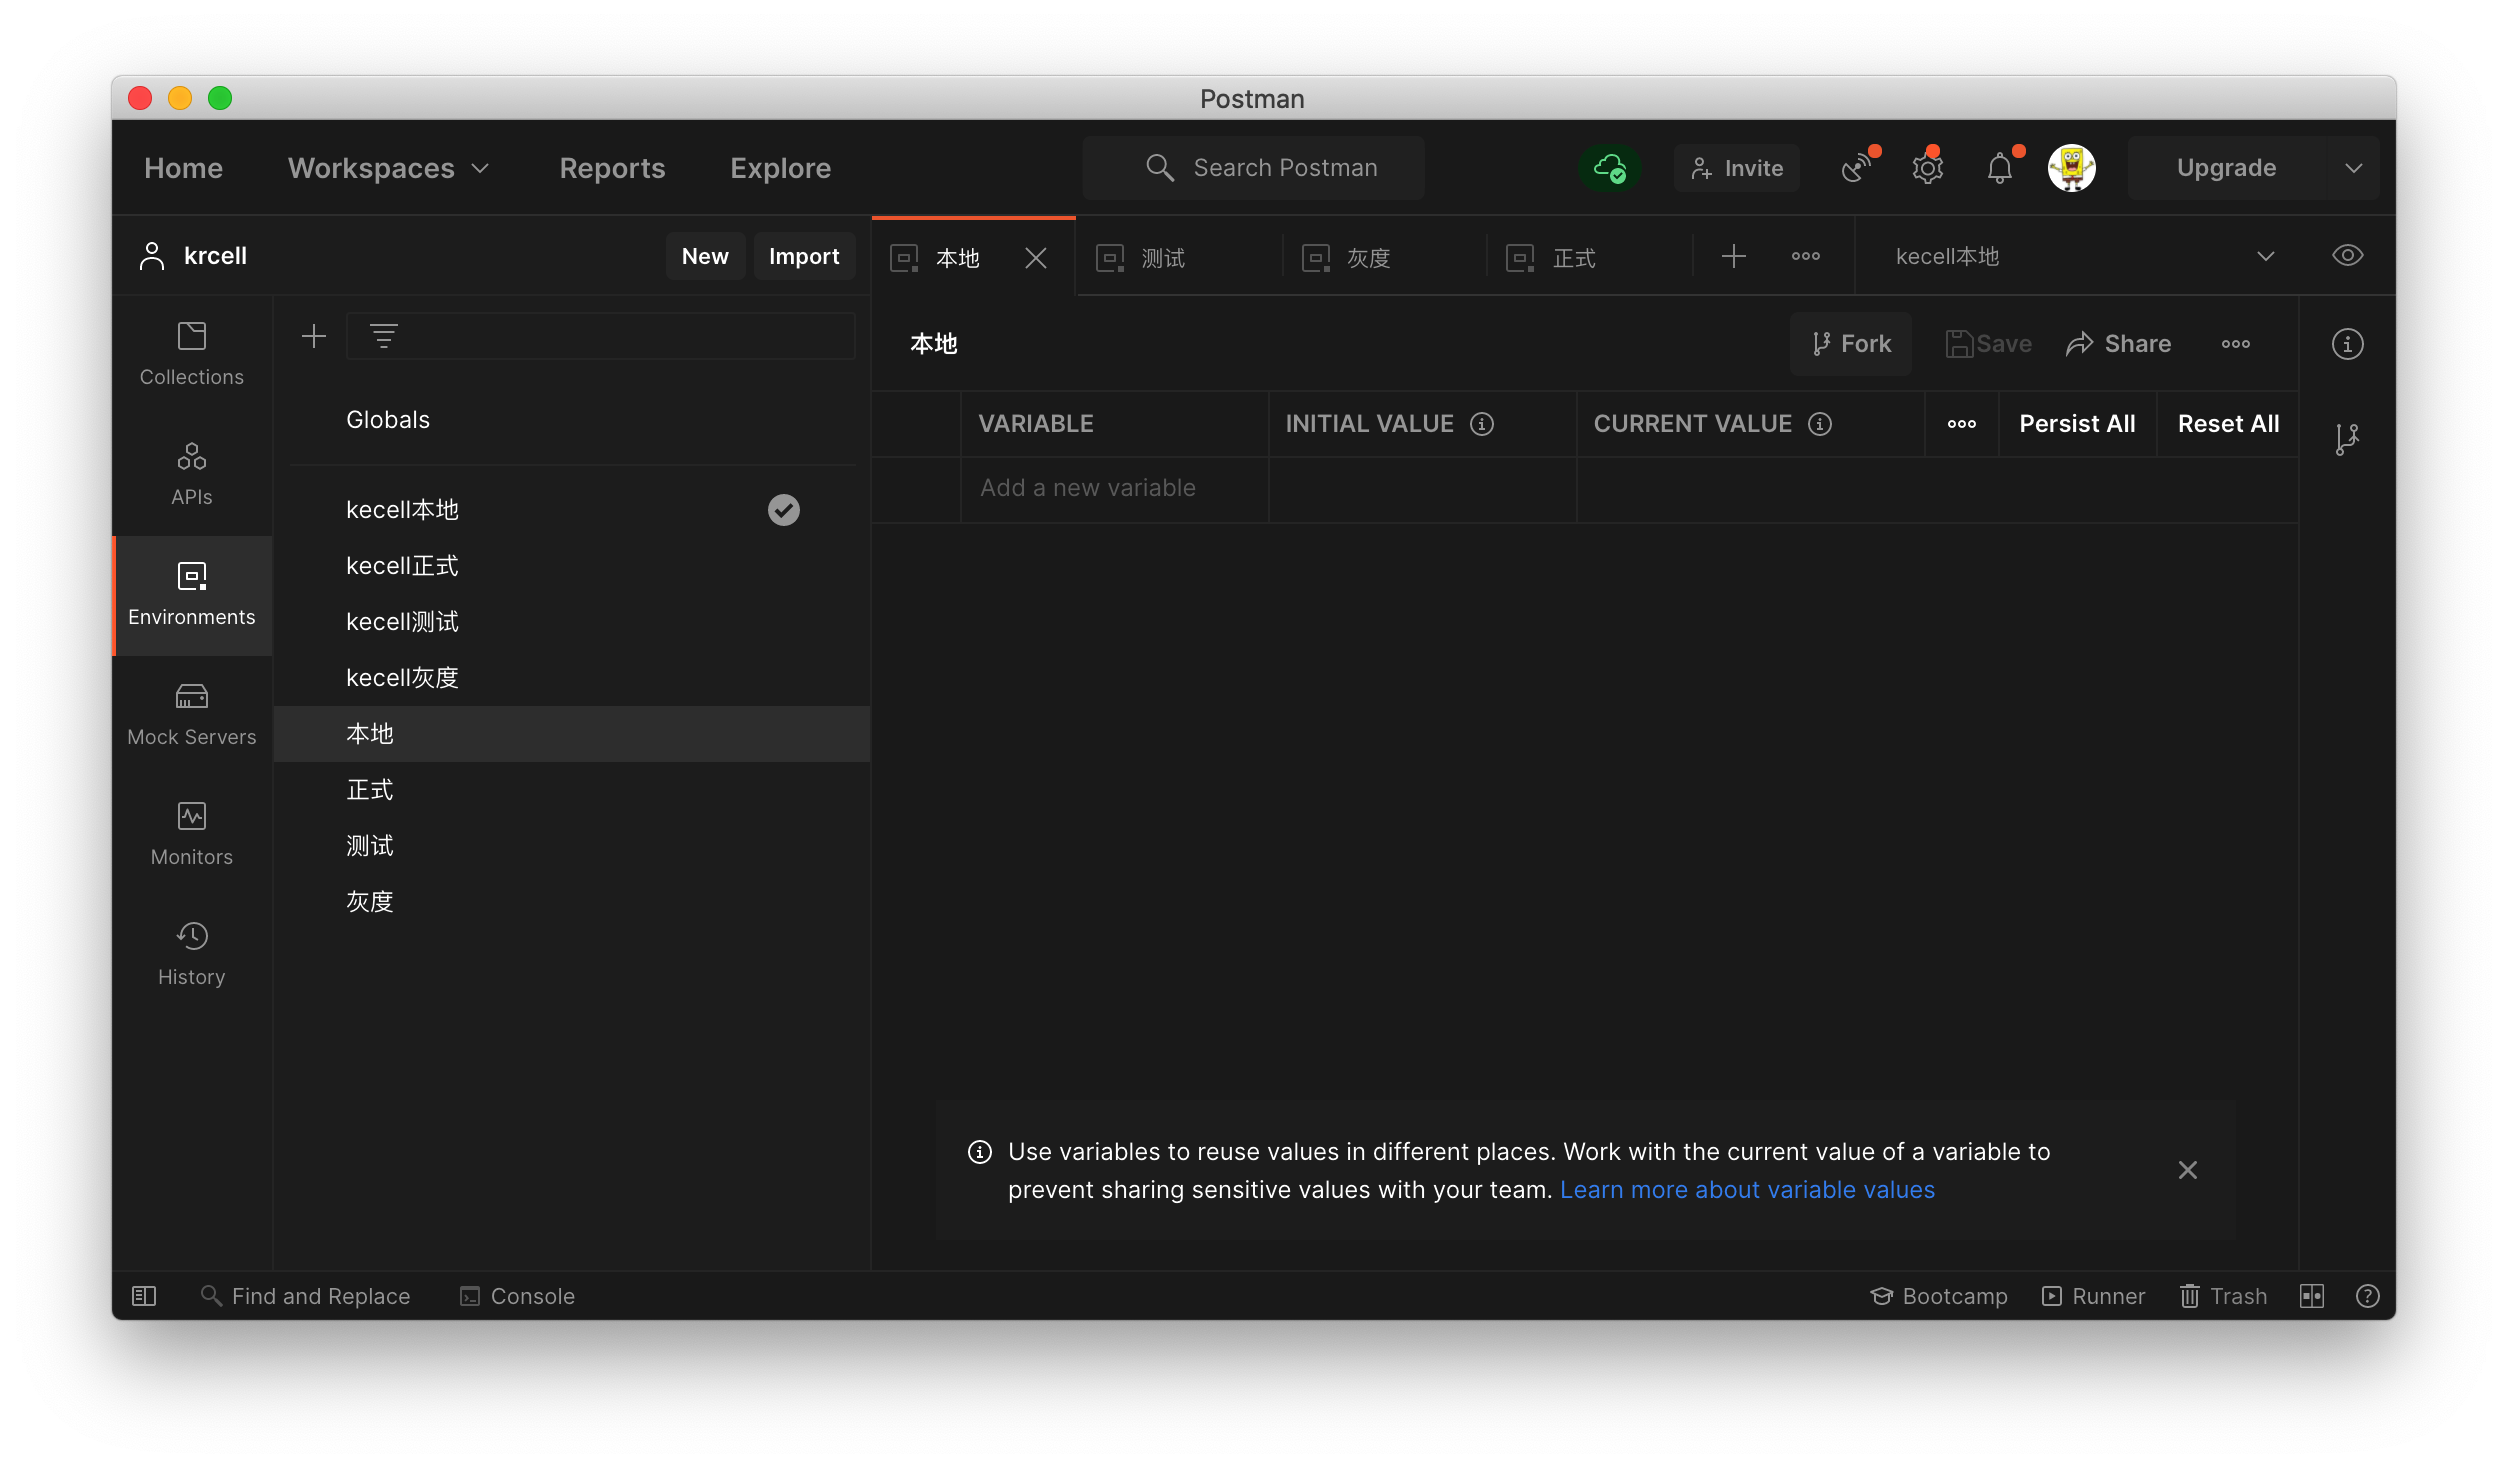2508x1468 pixels.
Task: Select the kecell测试 environment
Action: pyautogui.click(x=571, y=622)
